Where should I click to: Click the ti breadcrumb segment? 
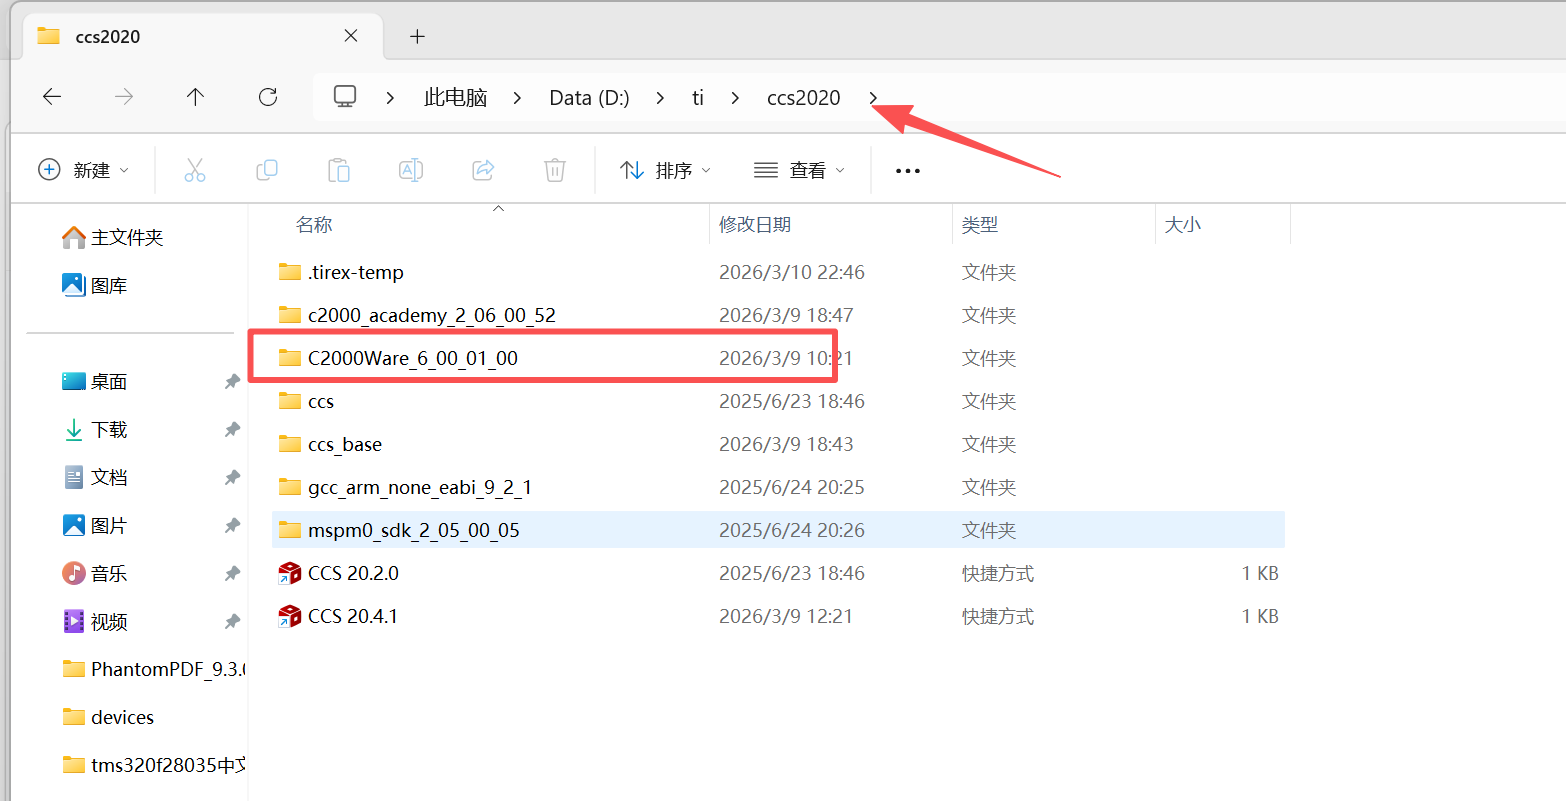(698, 97)
